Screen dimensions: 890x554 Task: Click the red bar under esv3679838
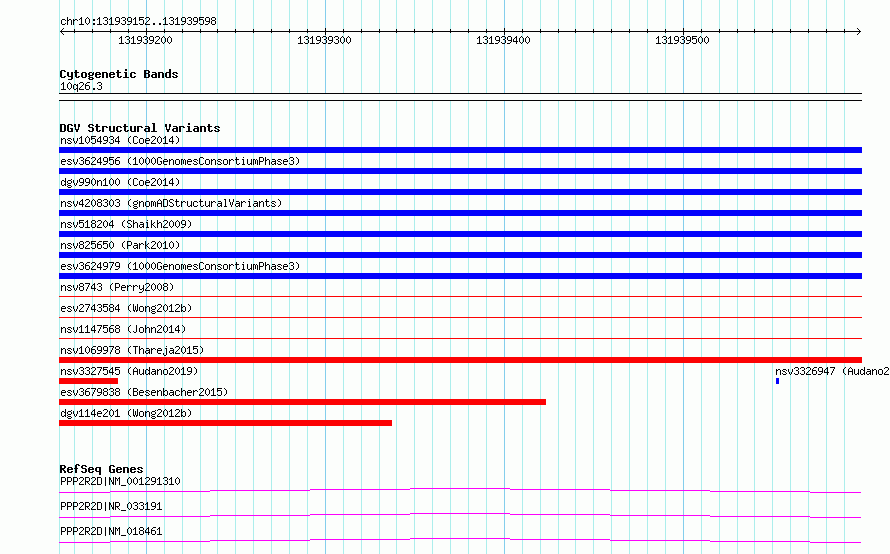click(303, 402)
